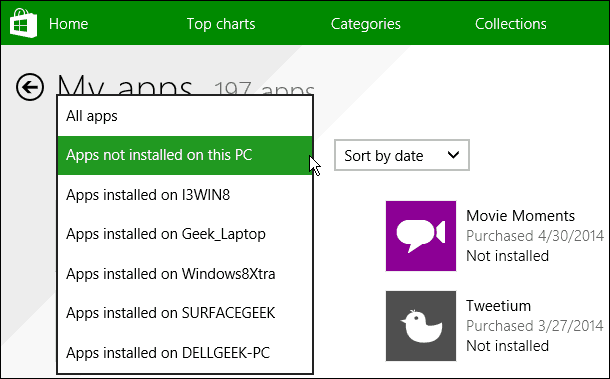Expand the Sort by date chevron

click(453, 155)
